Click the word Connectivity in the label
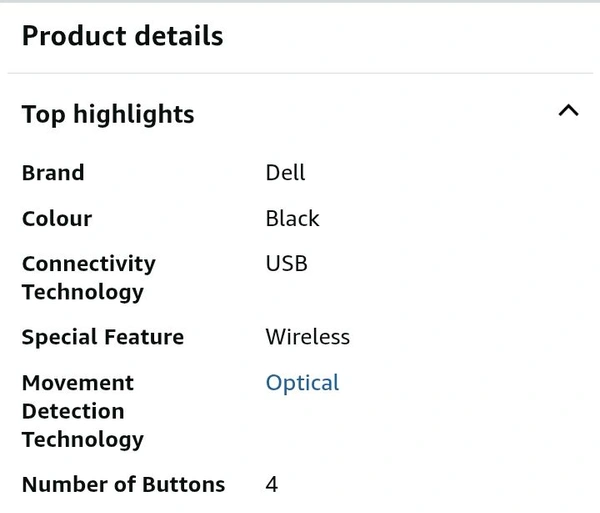This screenshot has height=513, width=600. click(89, 264)
